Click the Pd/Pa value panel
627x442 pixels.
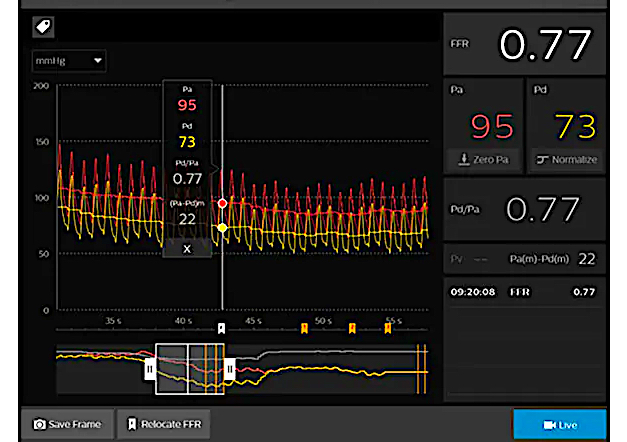(x=523, y=209)
